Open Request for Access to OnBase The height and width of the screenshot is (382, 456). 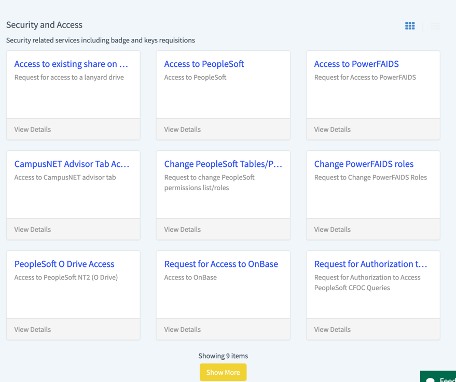tap(221, 264)
